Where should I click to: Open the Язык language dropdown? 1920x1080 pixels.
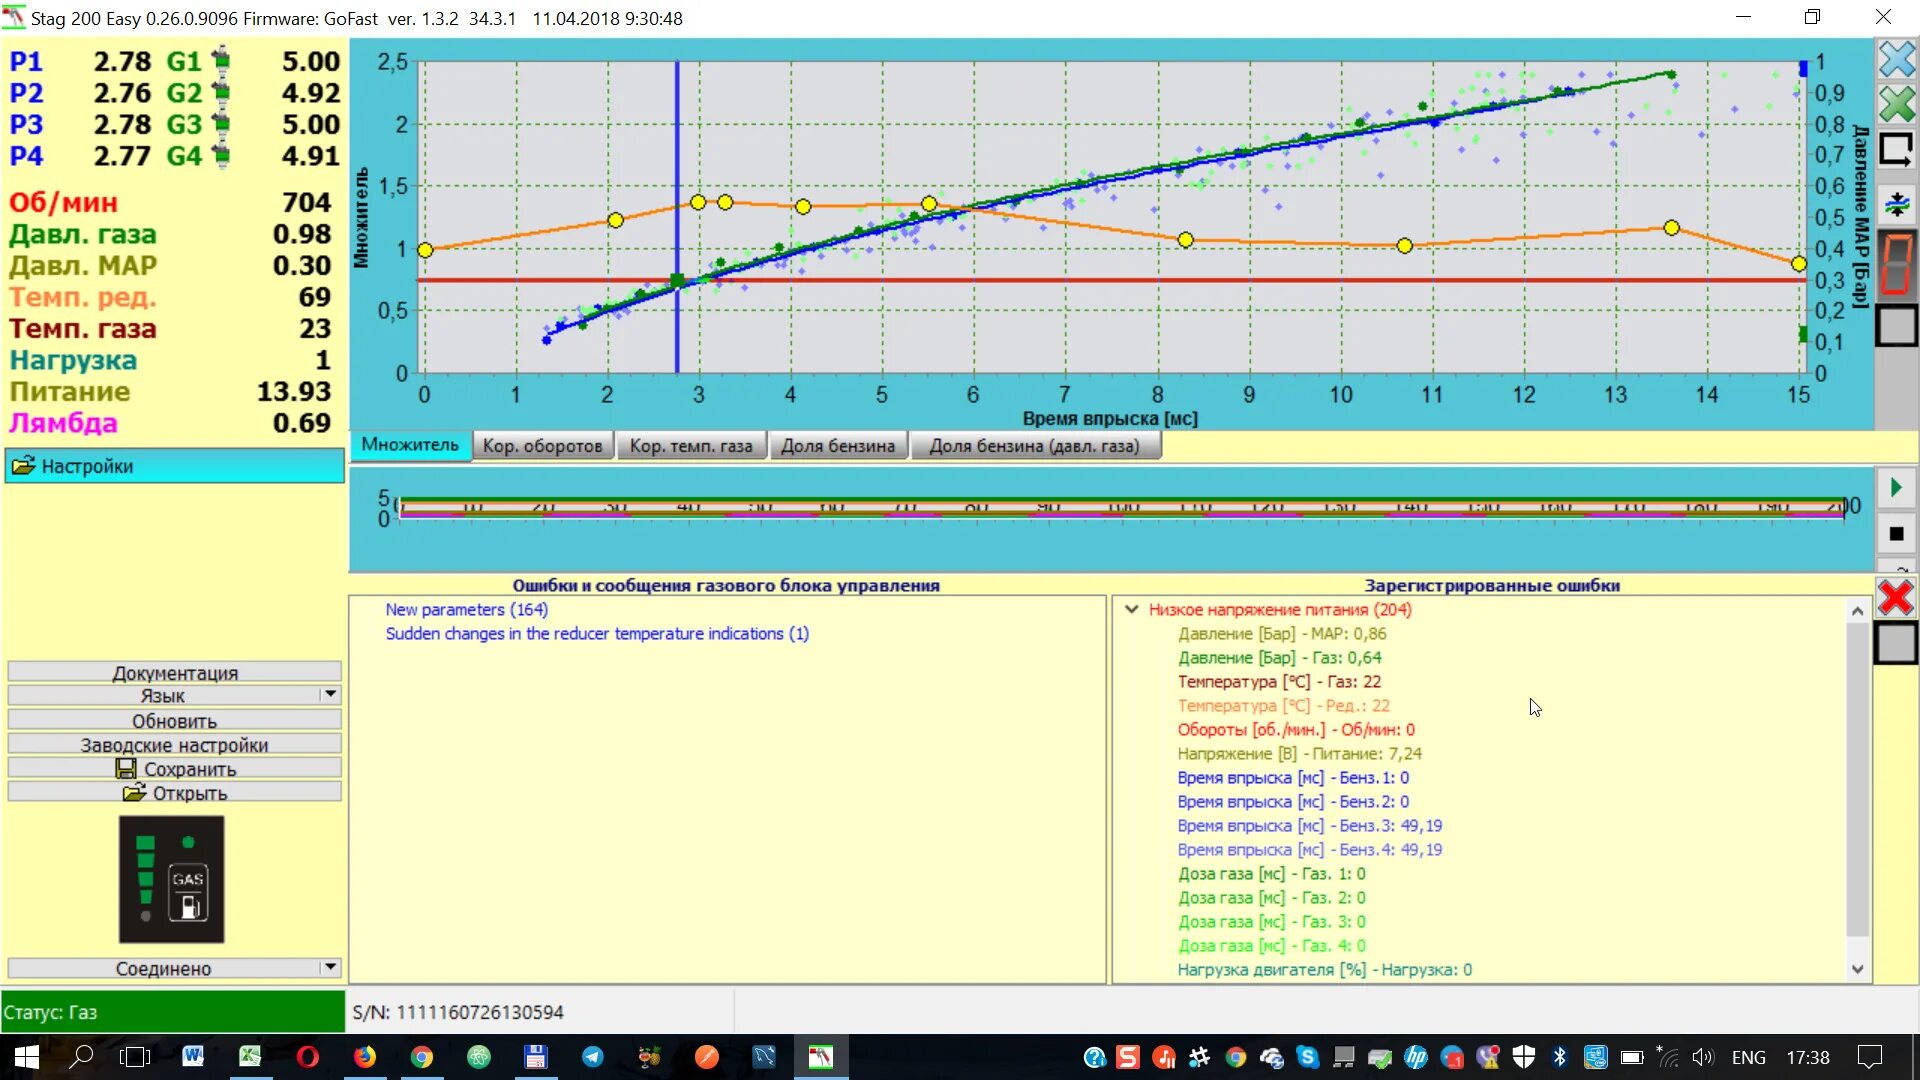(x=330, y=695)
